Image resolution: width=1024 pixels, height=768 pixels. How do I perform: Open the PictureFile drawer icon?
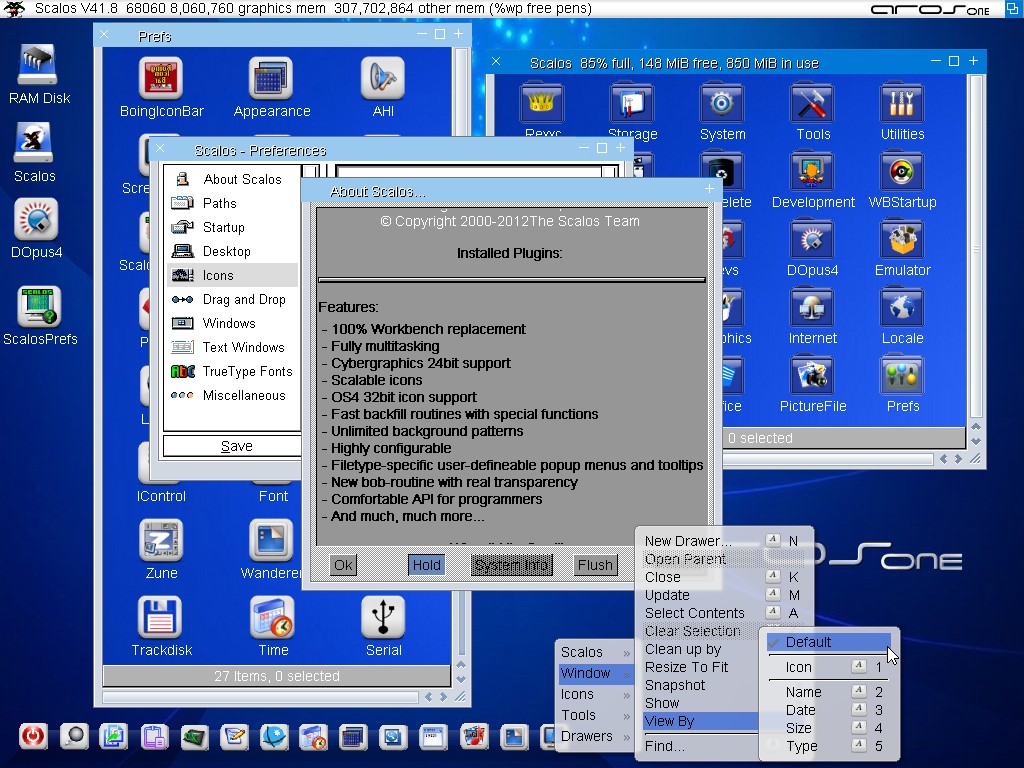[x=812, y=377]
